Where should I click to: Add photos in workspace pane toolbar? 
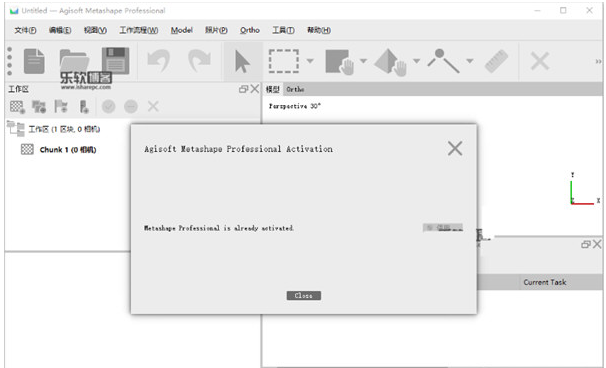pos(39,107)
